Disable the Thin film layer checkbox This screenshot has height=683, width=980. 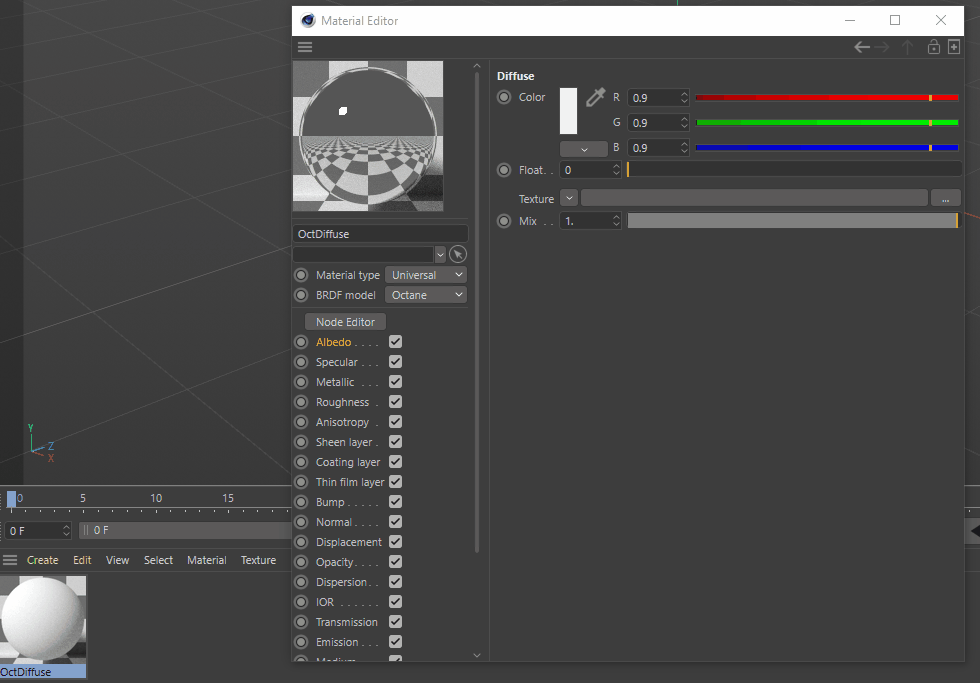(395, 482)
